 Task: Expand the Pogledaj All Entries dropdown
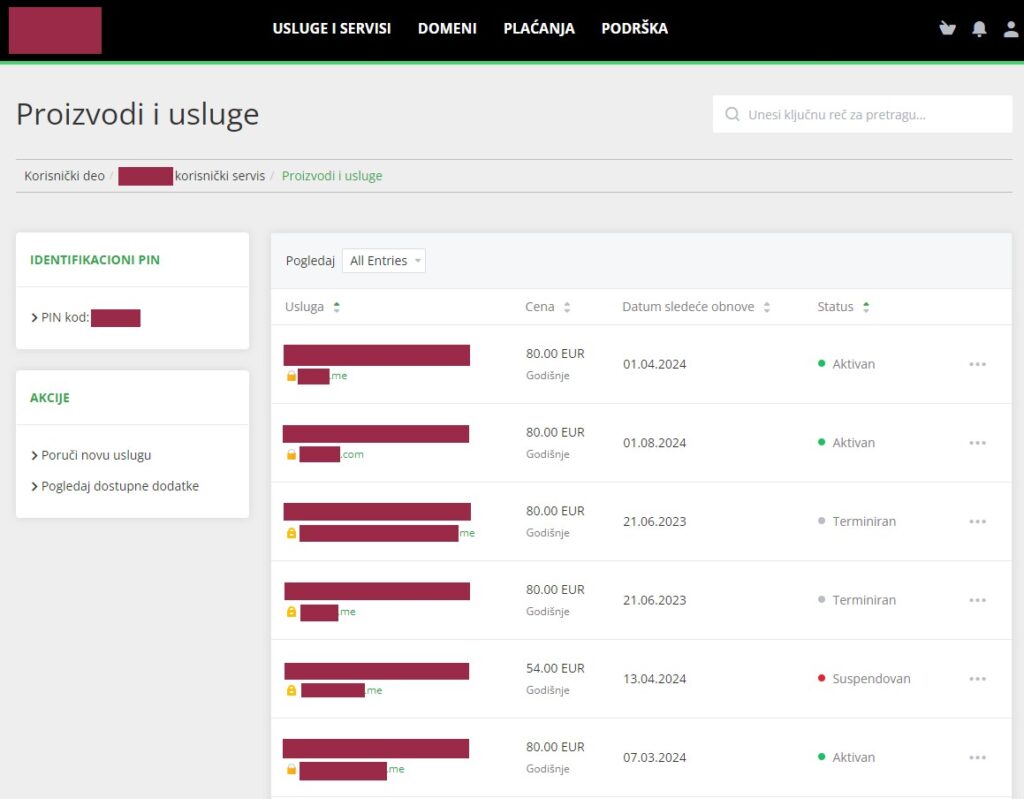click(384, 261)
